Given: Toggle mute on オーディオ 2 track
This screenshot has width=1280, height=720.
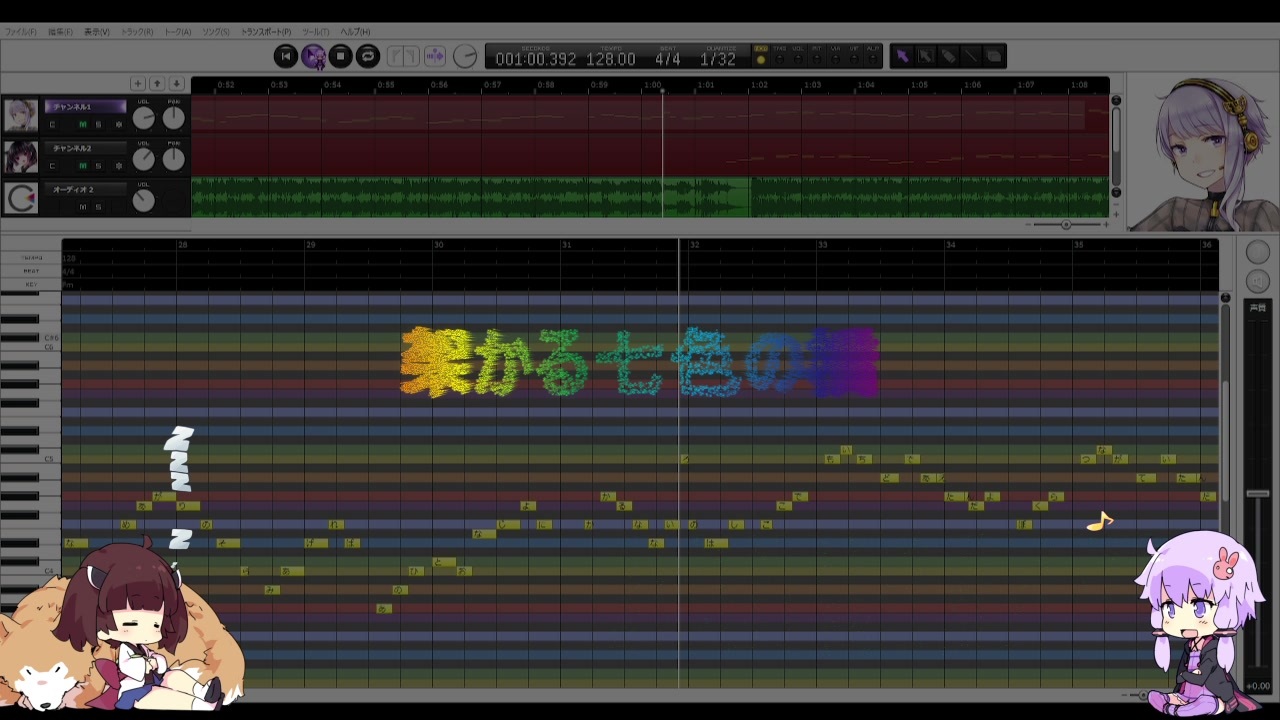Looking at the screenshot, I should coord(83,207).
